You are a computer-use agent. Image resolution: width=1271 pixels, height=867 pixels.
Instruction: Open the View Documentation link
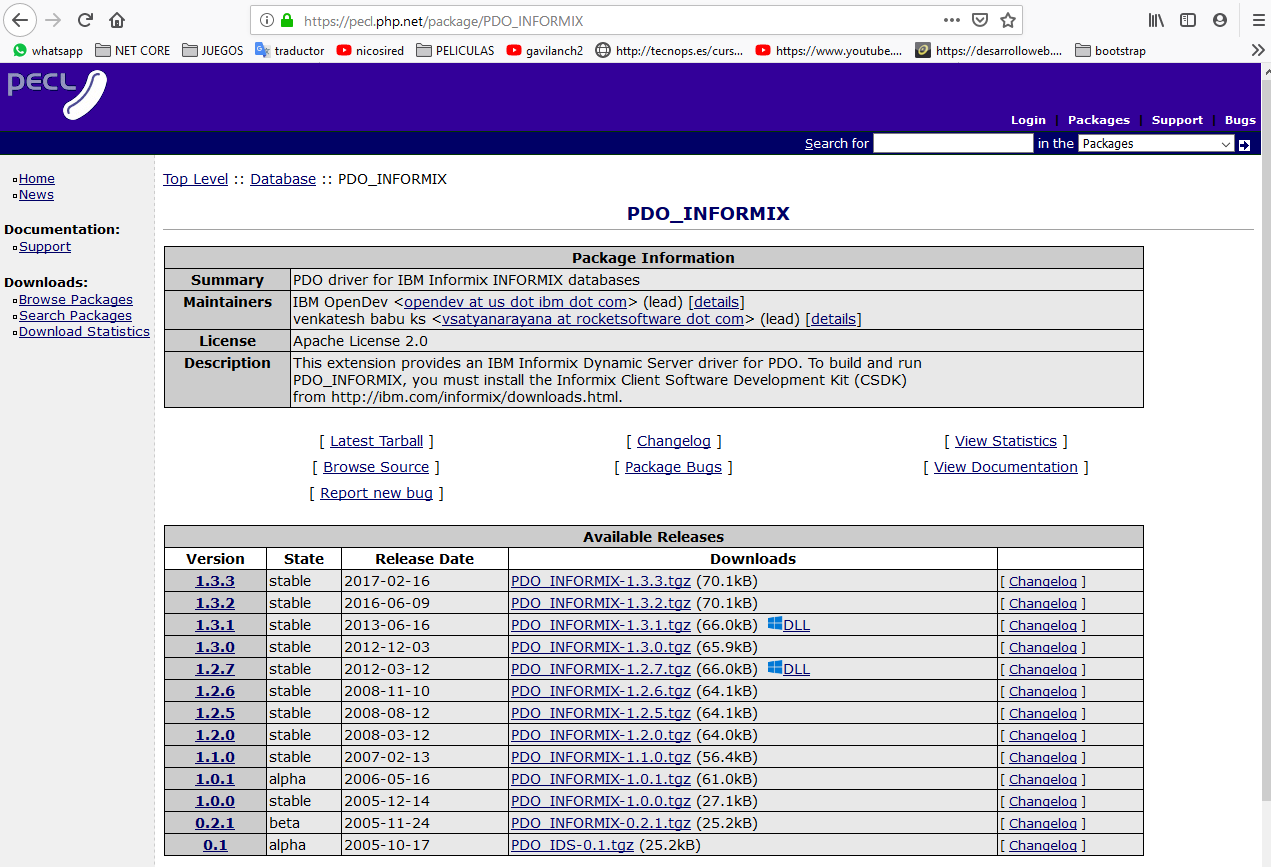(1006, 467)
